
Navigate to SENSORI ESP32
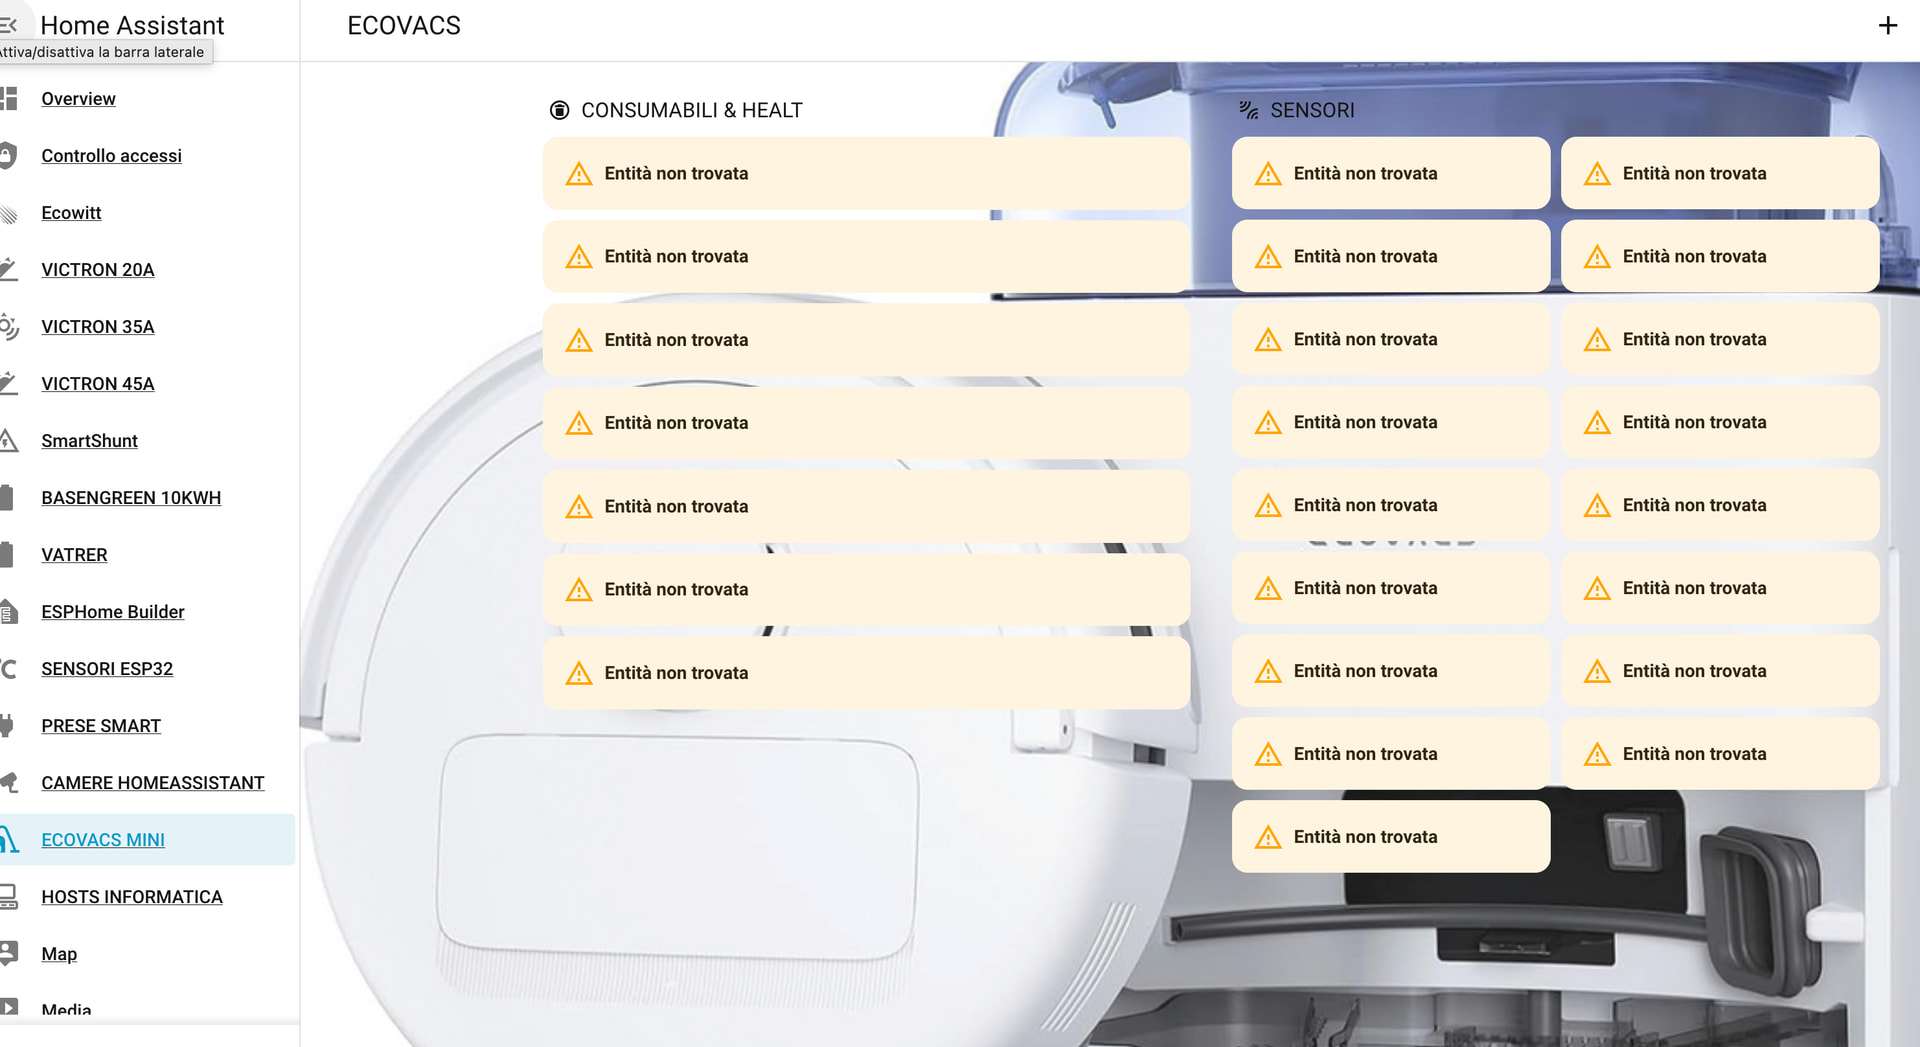[107, 668]
